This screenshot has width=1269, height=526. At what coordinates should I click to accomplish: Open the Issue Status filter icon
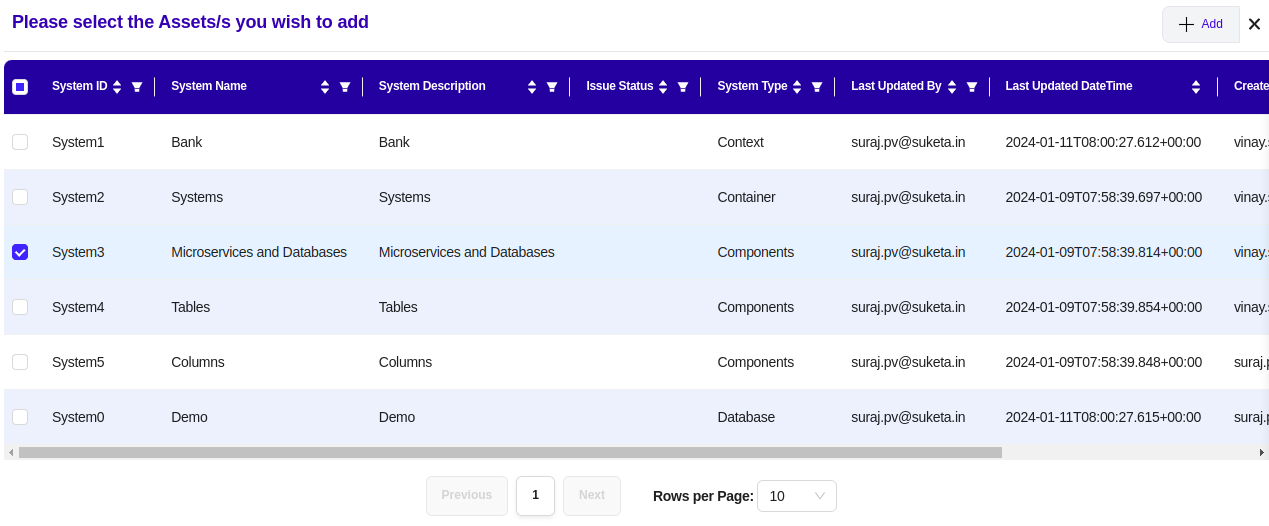click(x=683, y=87)
